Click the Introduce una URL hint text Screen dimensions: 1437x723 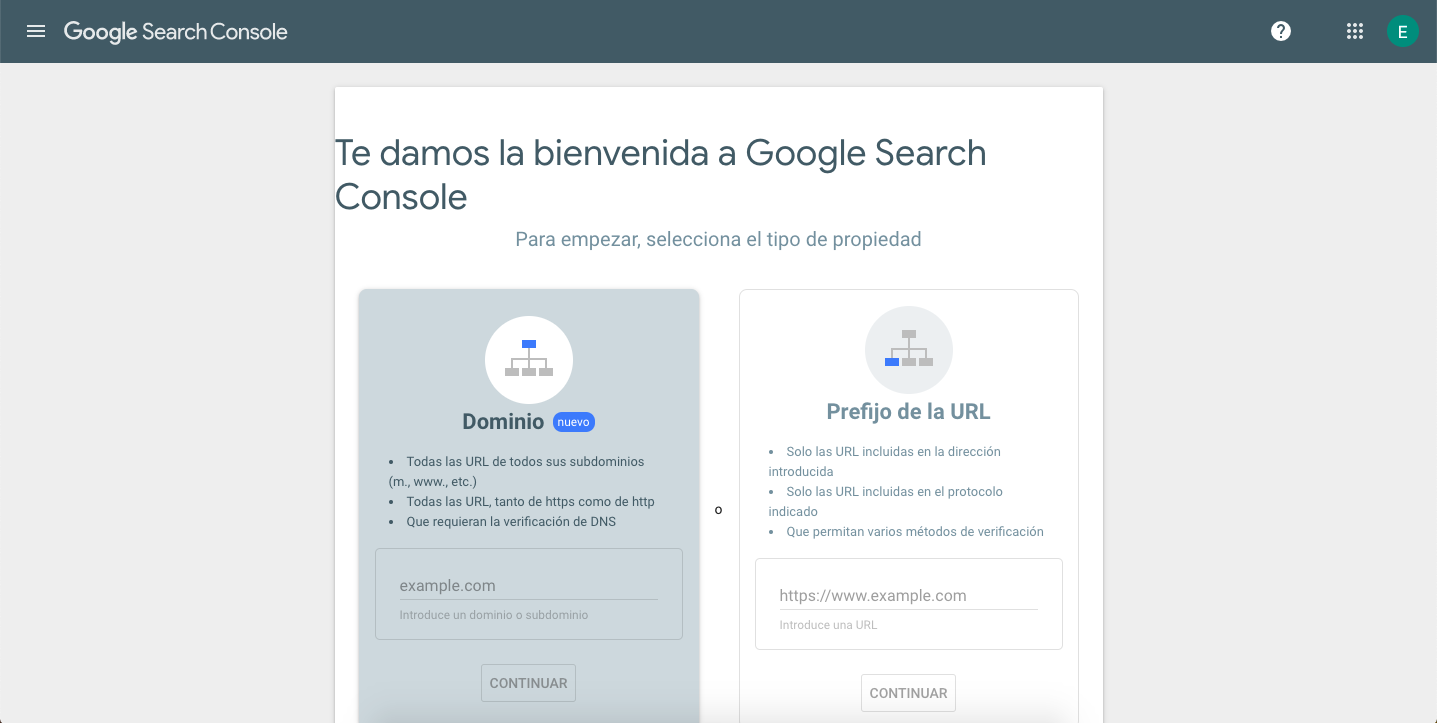[x=828, y=624]
